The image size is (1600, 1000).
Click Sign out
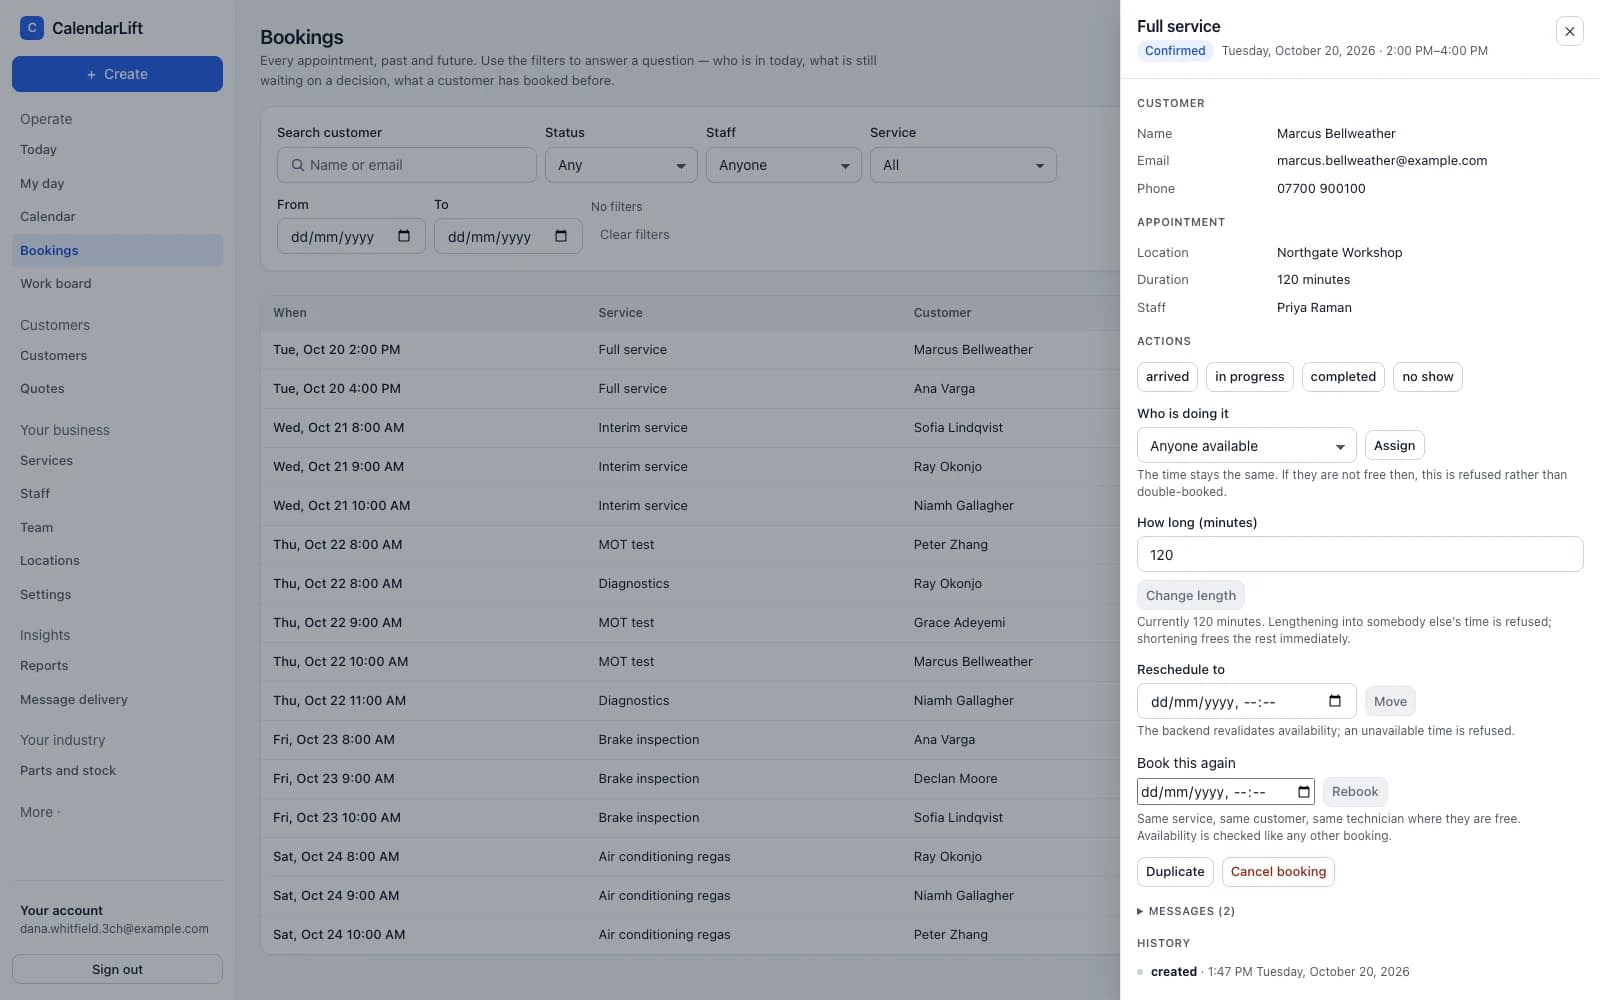(117, 969)
